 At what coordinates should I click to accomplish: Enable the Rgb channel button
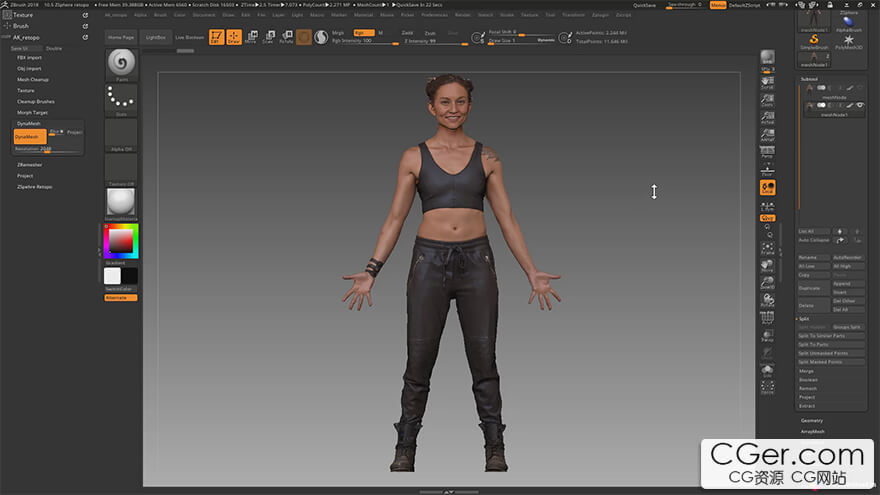(363, 33)
